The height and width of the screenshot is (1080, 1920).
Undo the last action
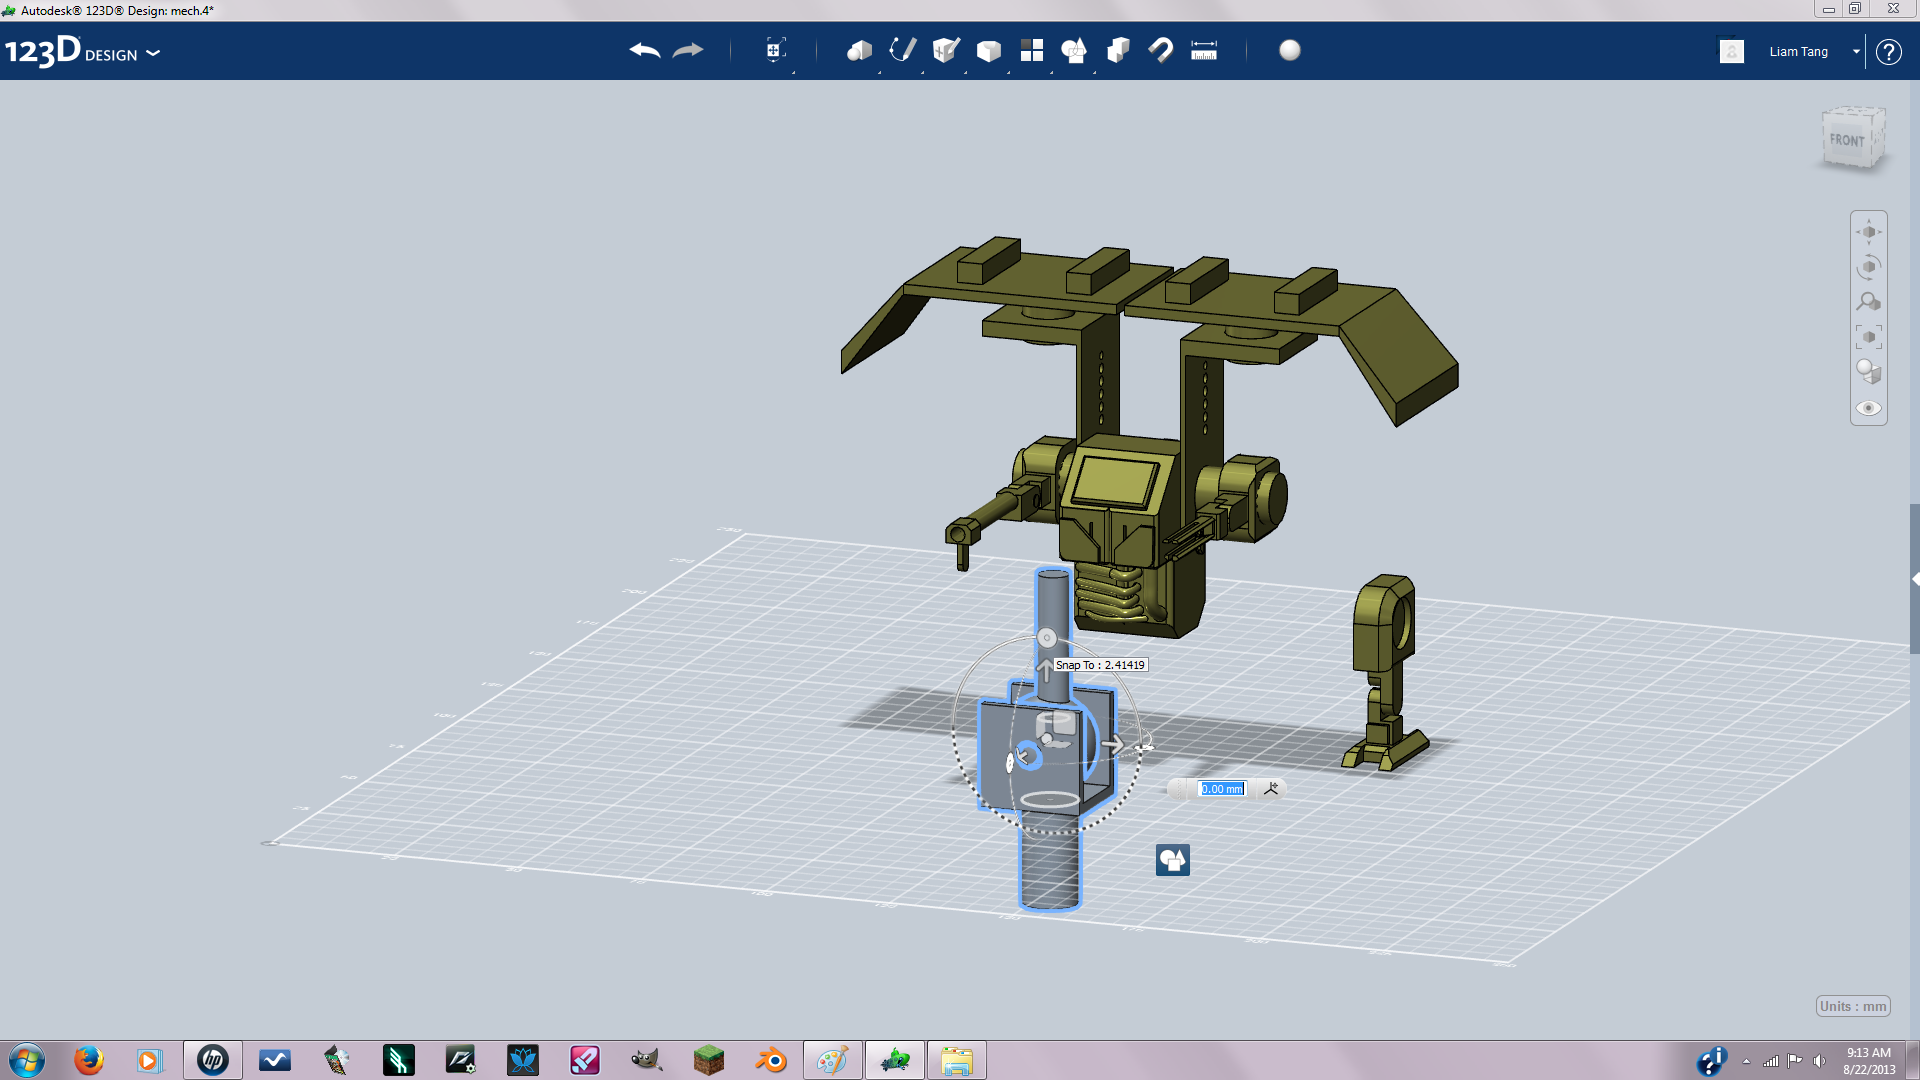coord(645,50)
